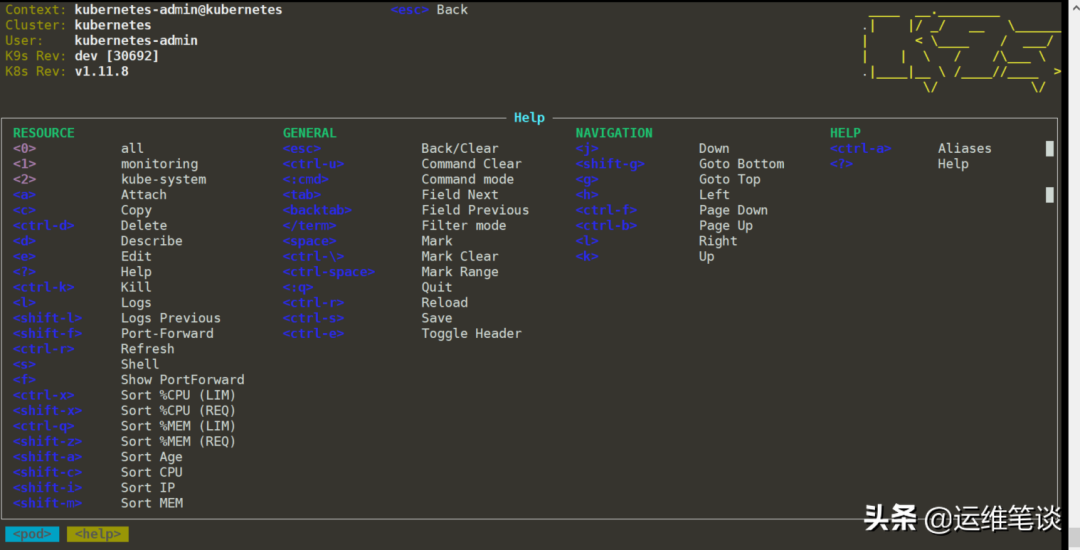Click the green HELP column heading

tap(845, 133)
